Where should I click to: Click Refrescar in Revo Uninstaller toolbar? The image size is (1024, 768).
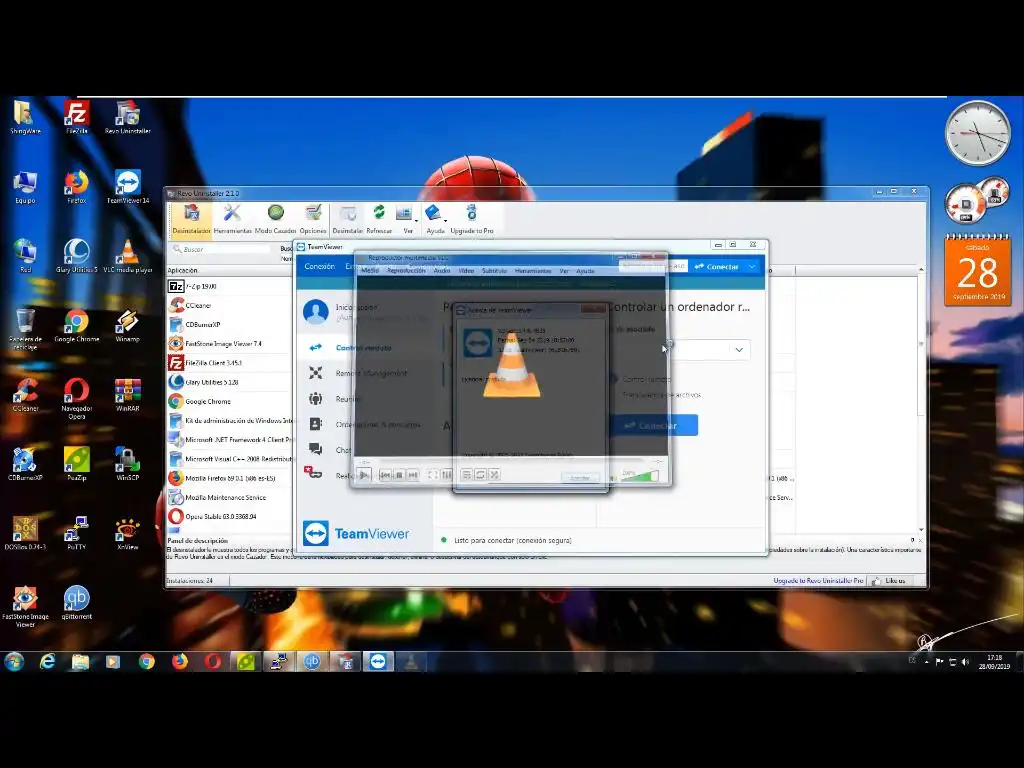coord(379,219)
